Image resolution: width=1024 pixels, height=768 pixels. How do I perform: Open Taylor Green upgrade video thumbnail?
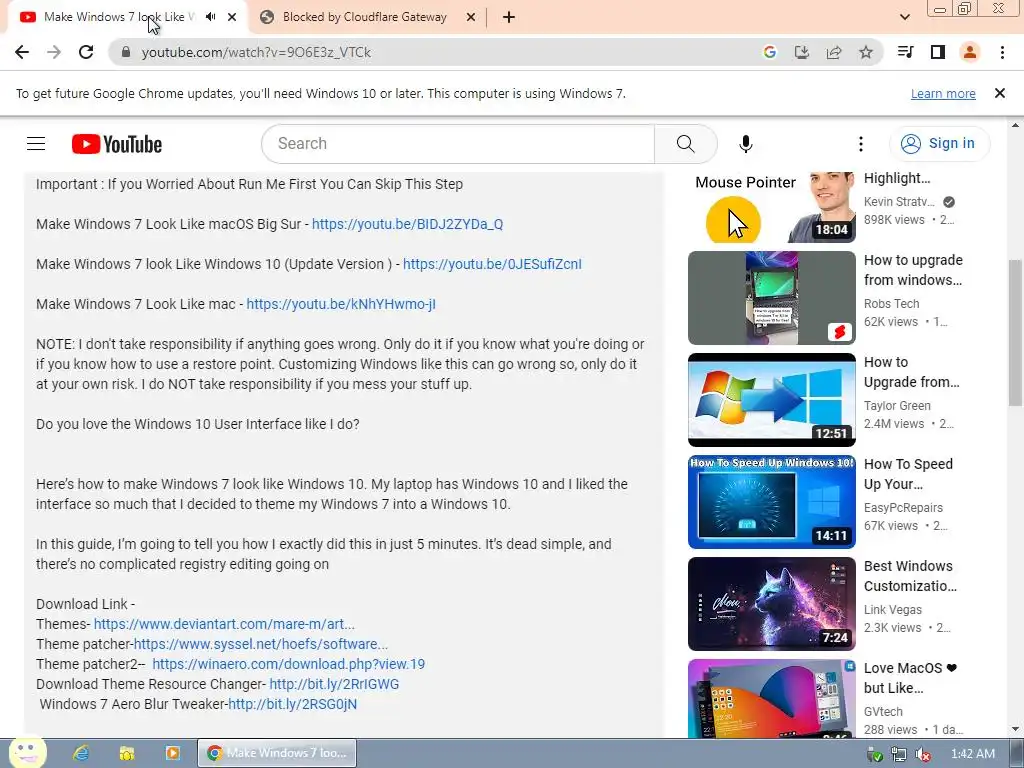coord(771,400)
